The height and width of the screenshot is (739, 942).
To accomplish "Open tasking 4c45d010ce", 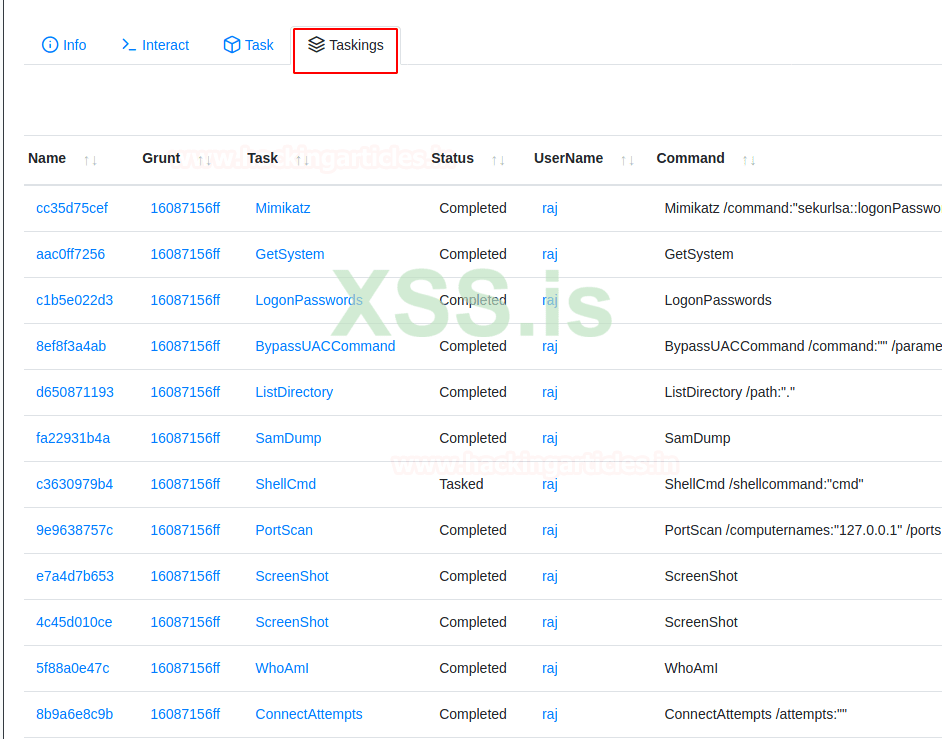I will coord(74,622).
